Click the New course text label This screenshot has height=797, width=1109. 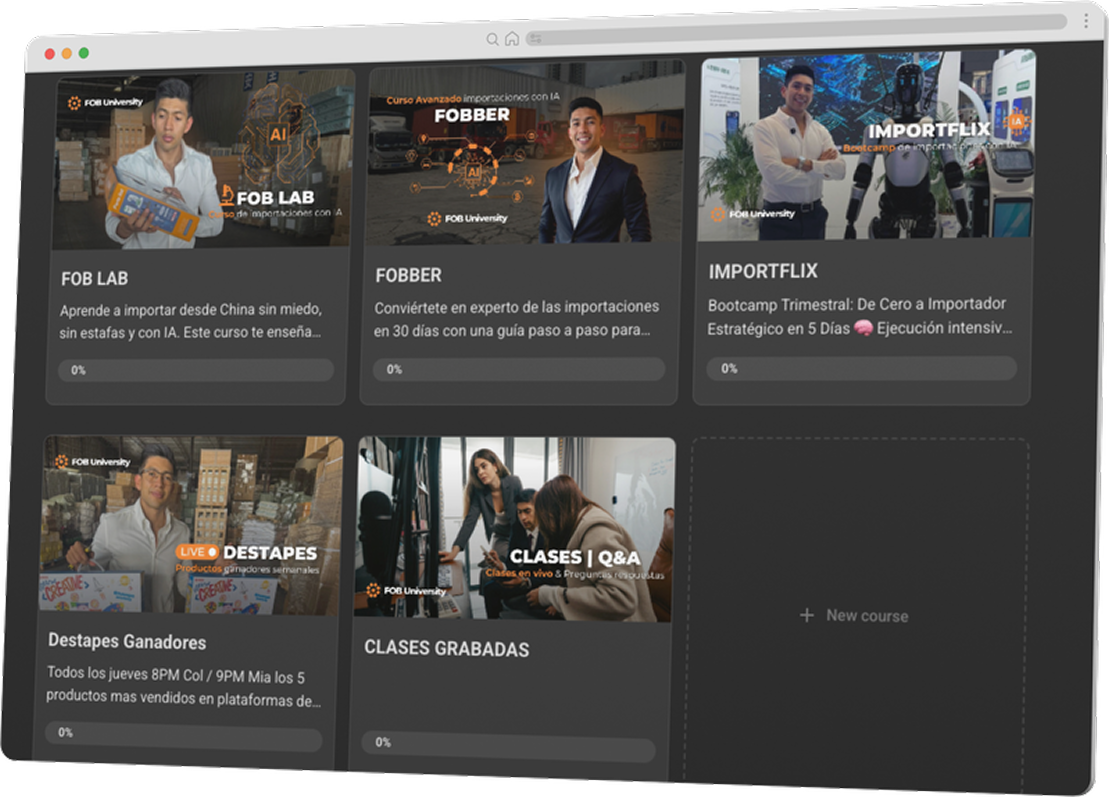pyautogui.click(x=867, y=616)
